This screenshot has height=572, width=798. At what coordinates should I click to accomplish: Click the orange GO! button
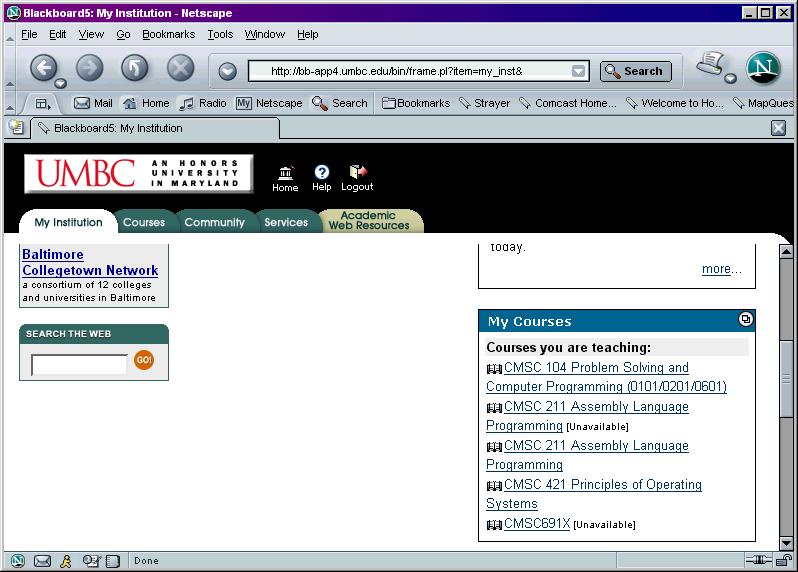pyautogui.click(x=144, y=360)
